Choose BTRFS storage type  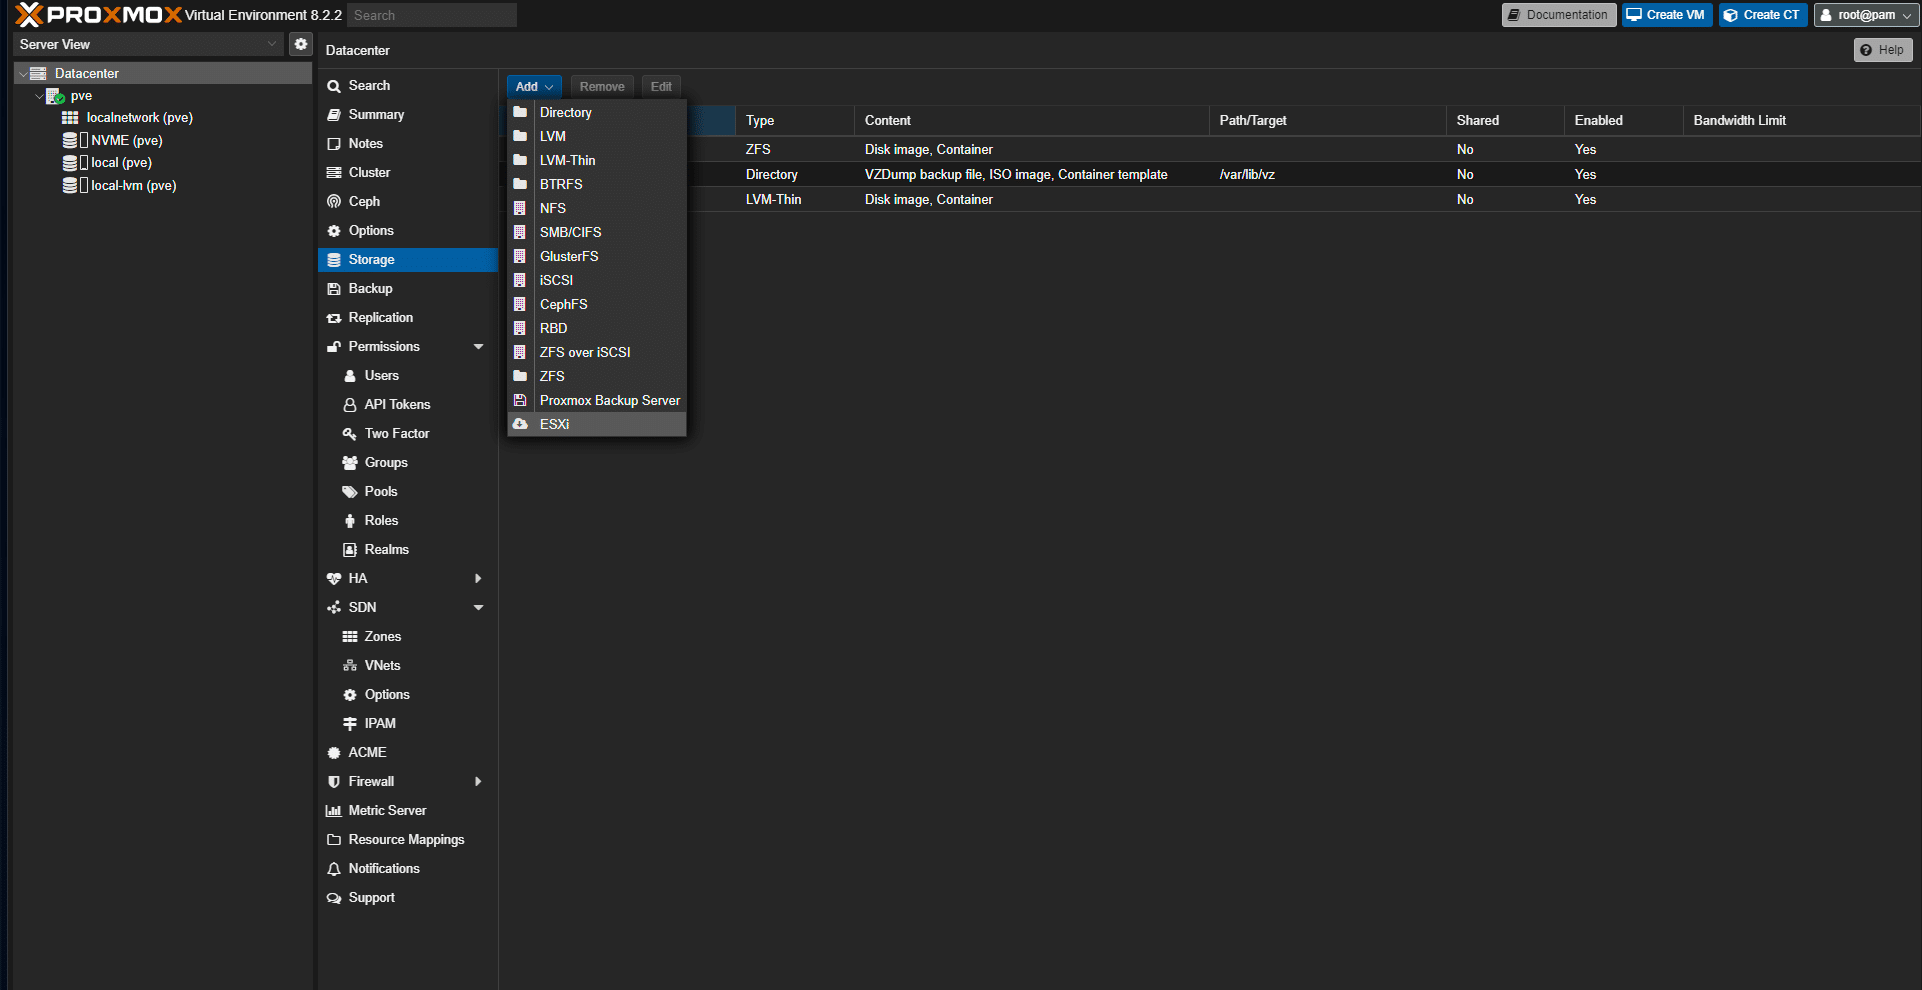(597, 184)
